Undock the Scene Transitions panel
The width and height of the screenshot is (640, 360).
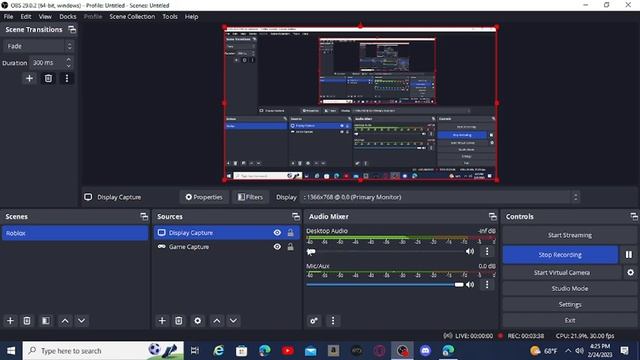click(72, 29)
